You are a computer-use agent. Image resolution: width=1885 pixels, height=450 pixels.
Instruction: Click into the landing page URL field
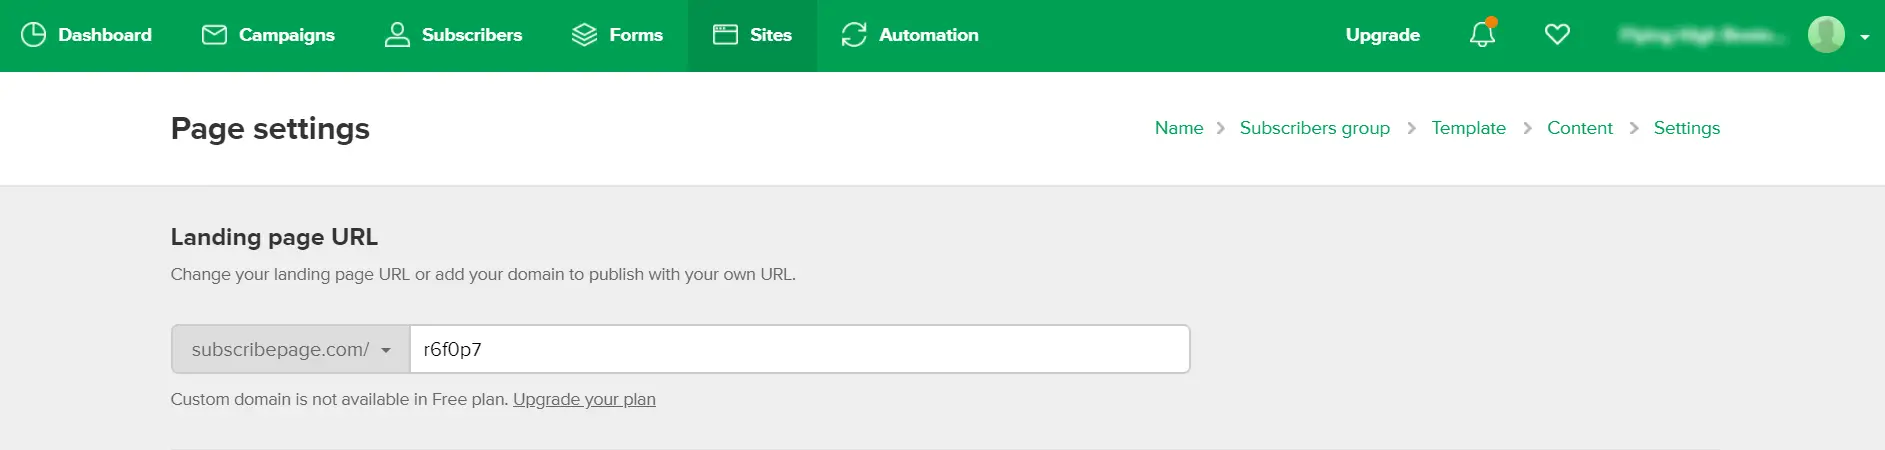click(x=800, y=349)
